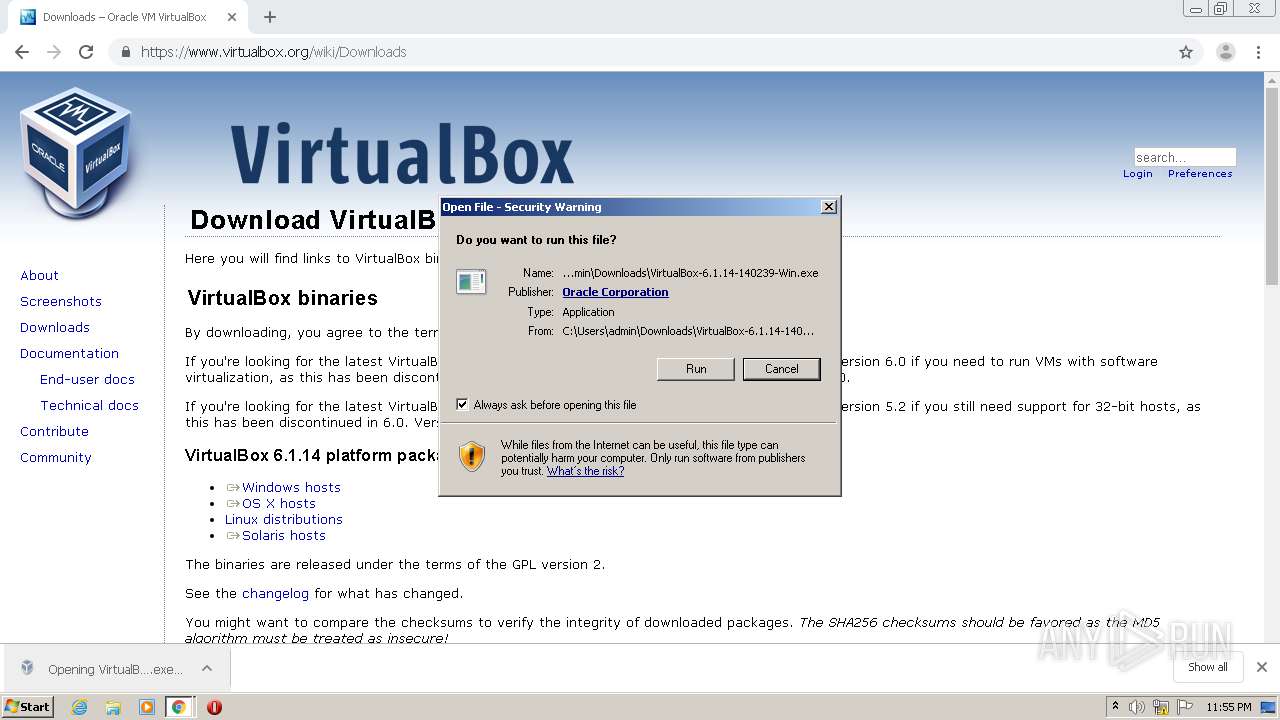The width and height of the screenshot is (1280, 720).
Task: Open the Windows Start menu
Action: (28, 707)
